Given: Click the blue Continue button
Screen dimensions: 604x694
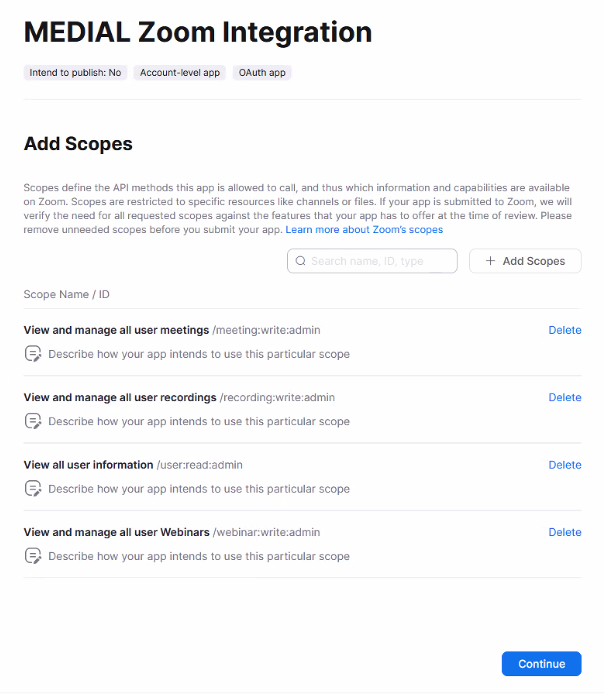Looking at the screenshot, I should [x=541, y=663].
